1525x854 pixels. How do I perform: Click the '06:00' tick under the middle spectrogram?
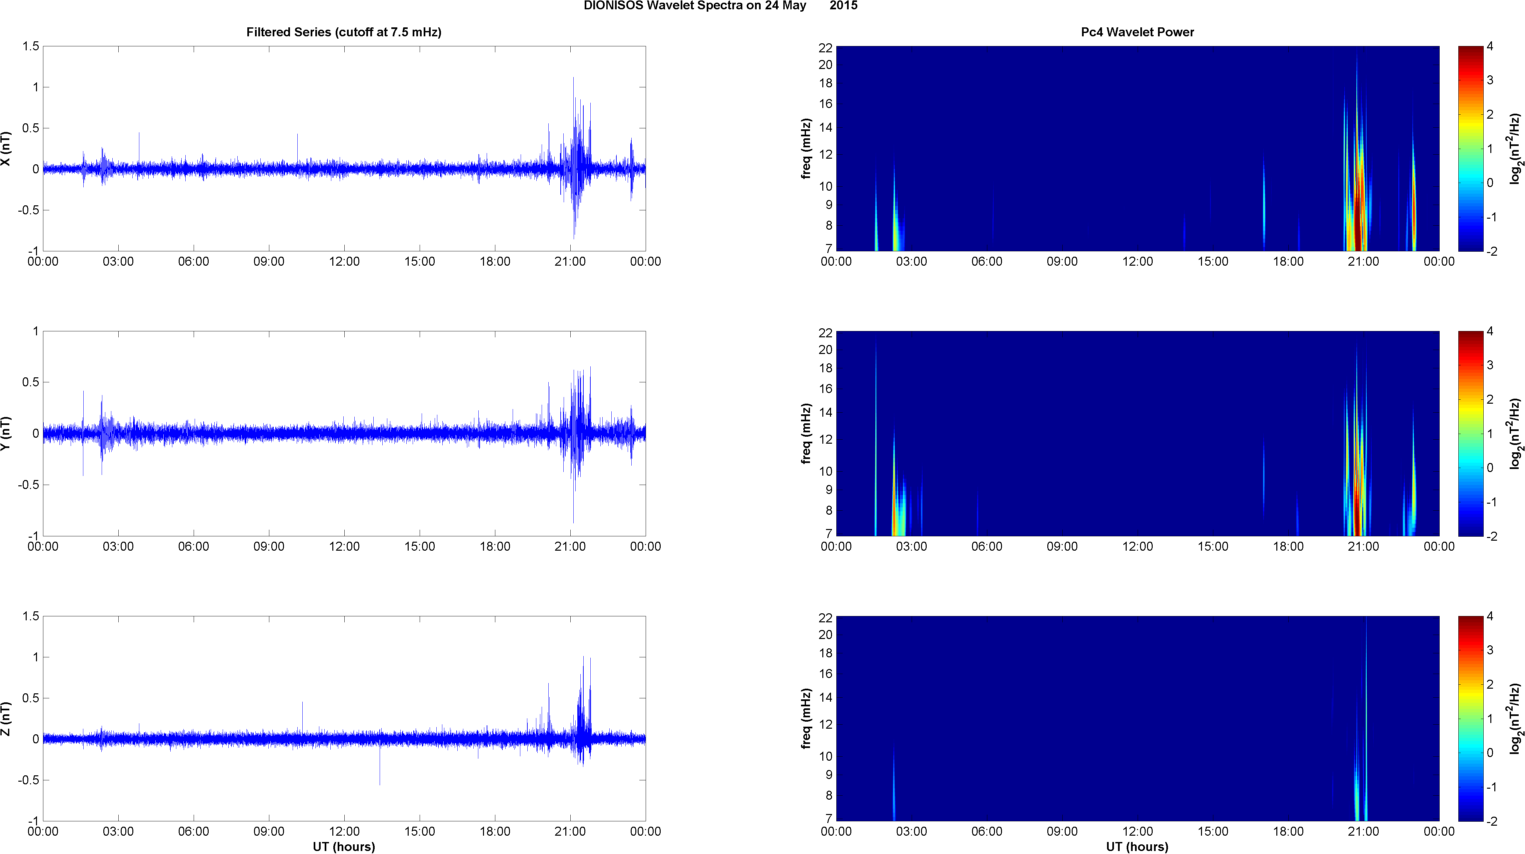[x=987, y=547]
